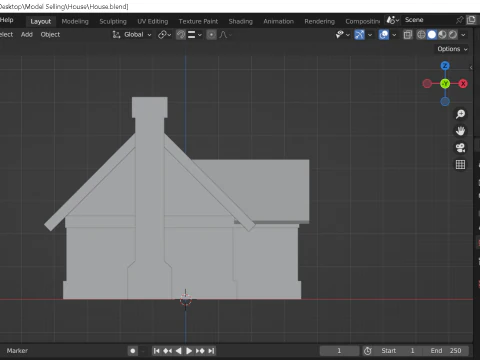Toggle the Show Overlays button

(x=384, y=35)
